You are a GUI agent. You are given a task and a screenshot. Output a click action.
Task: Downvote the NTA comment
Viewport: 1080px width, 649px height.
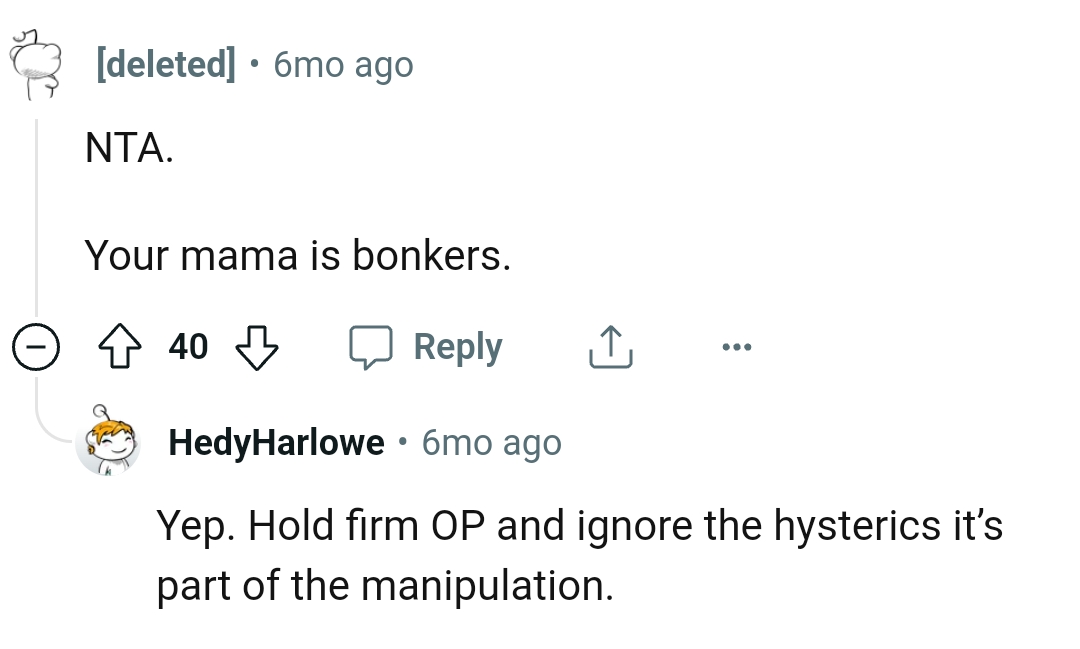[x=257, y=348]
